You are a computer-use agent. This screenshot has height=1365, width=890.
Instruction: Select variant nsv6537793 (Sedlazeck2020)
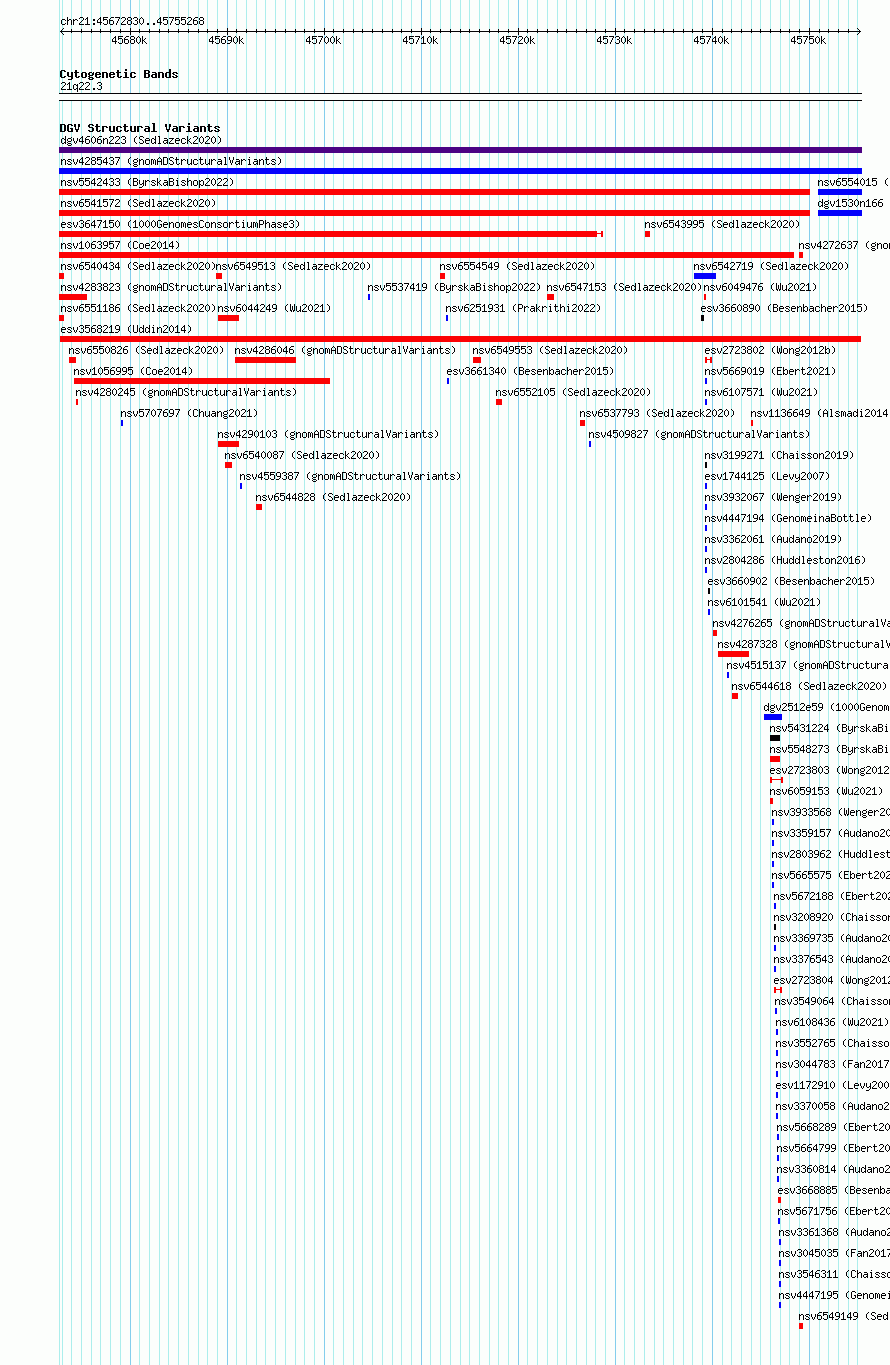click(657, 414)
